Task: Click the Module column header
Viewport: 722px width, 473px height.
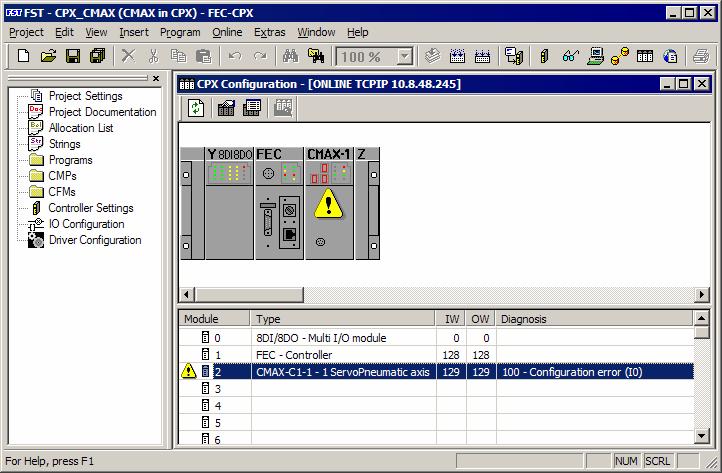Action: (x=215, y=319)
